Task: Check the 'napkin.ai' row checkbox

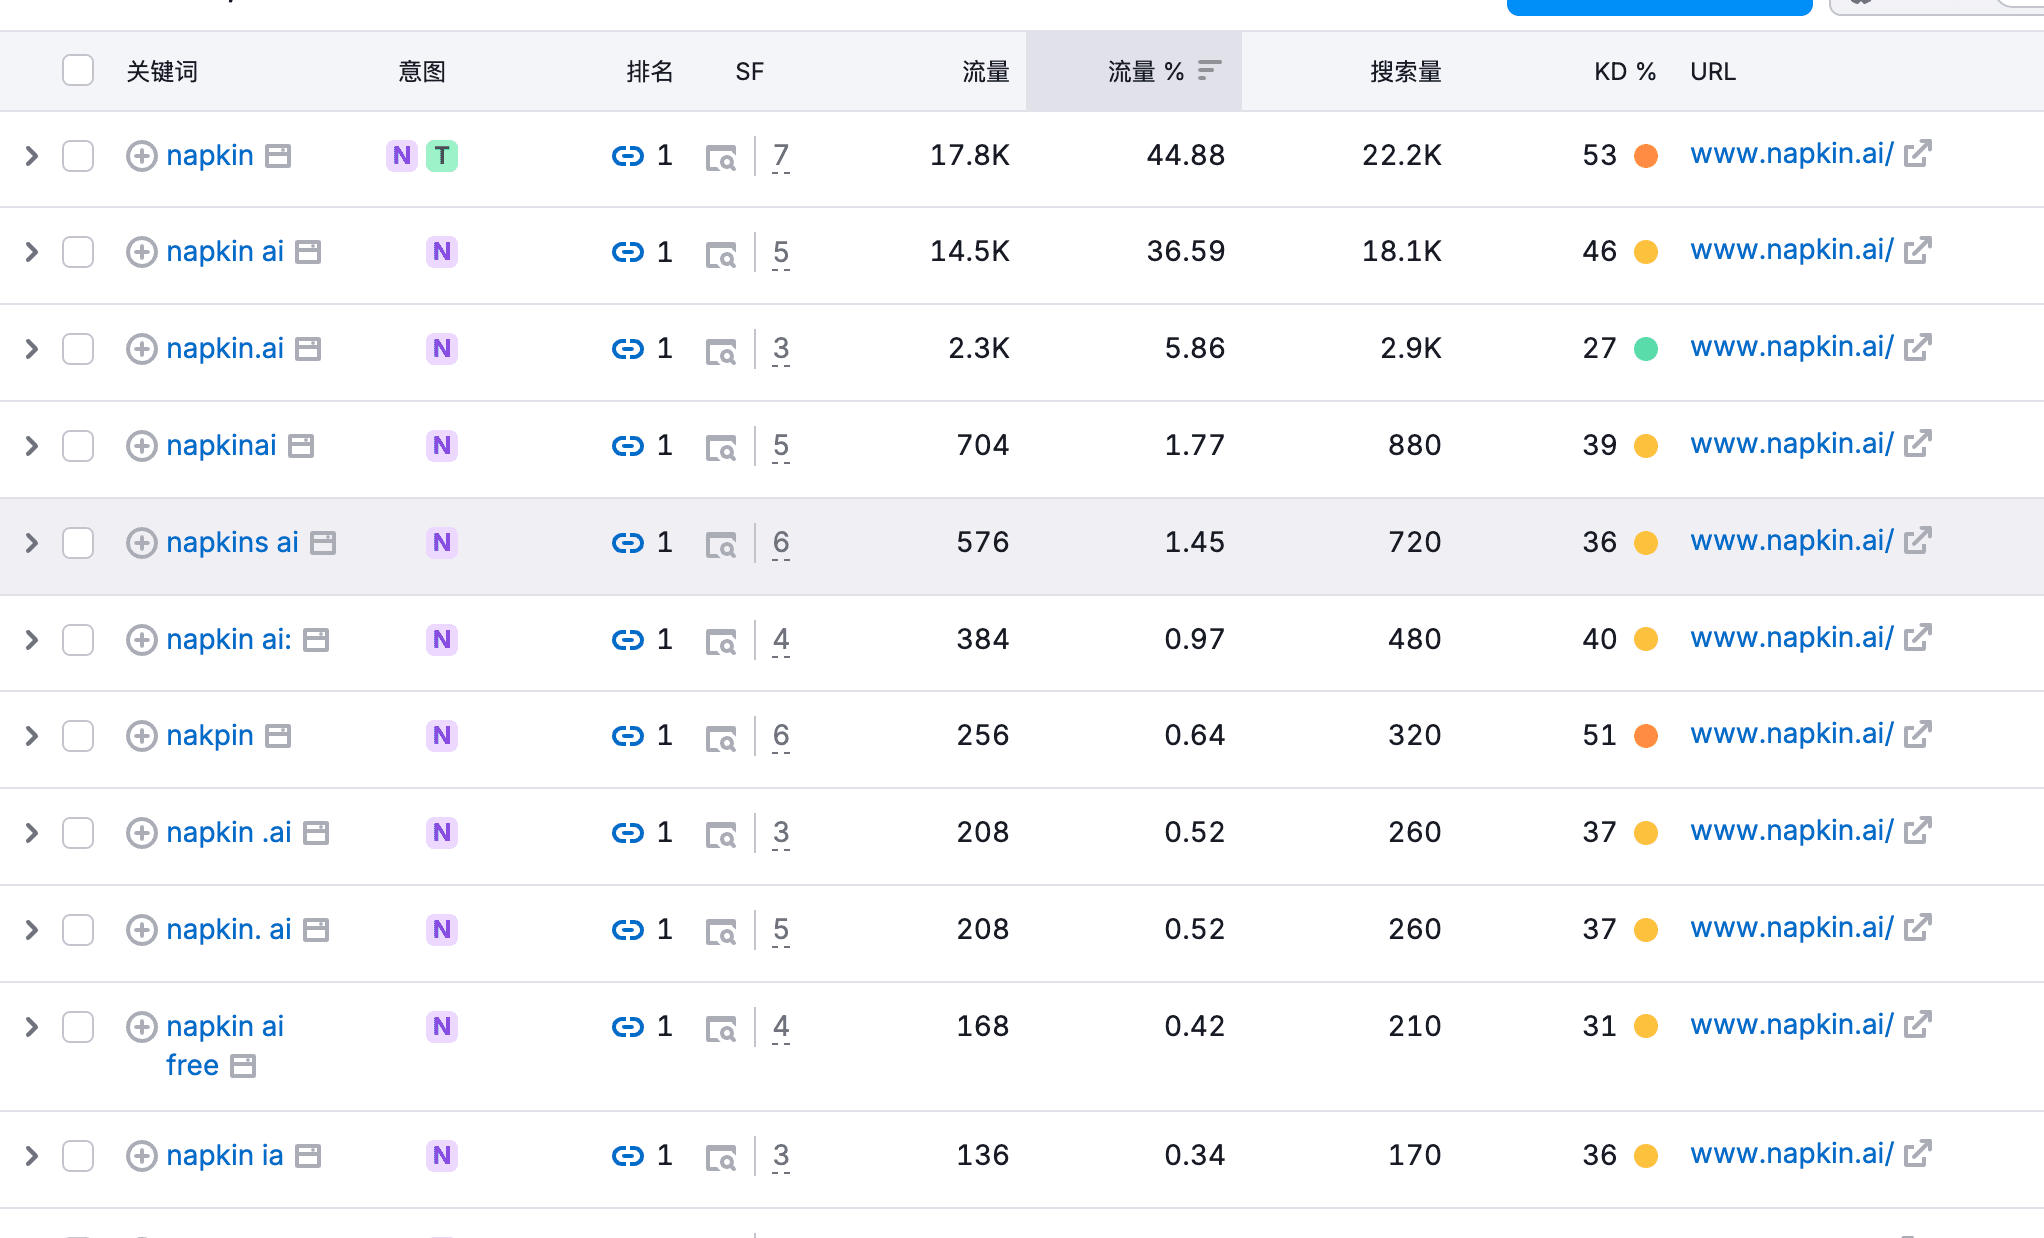Action: pos(78,349)
